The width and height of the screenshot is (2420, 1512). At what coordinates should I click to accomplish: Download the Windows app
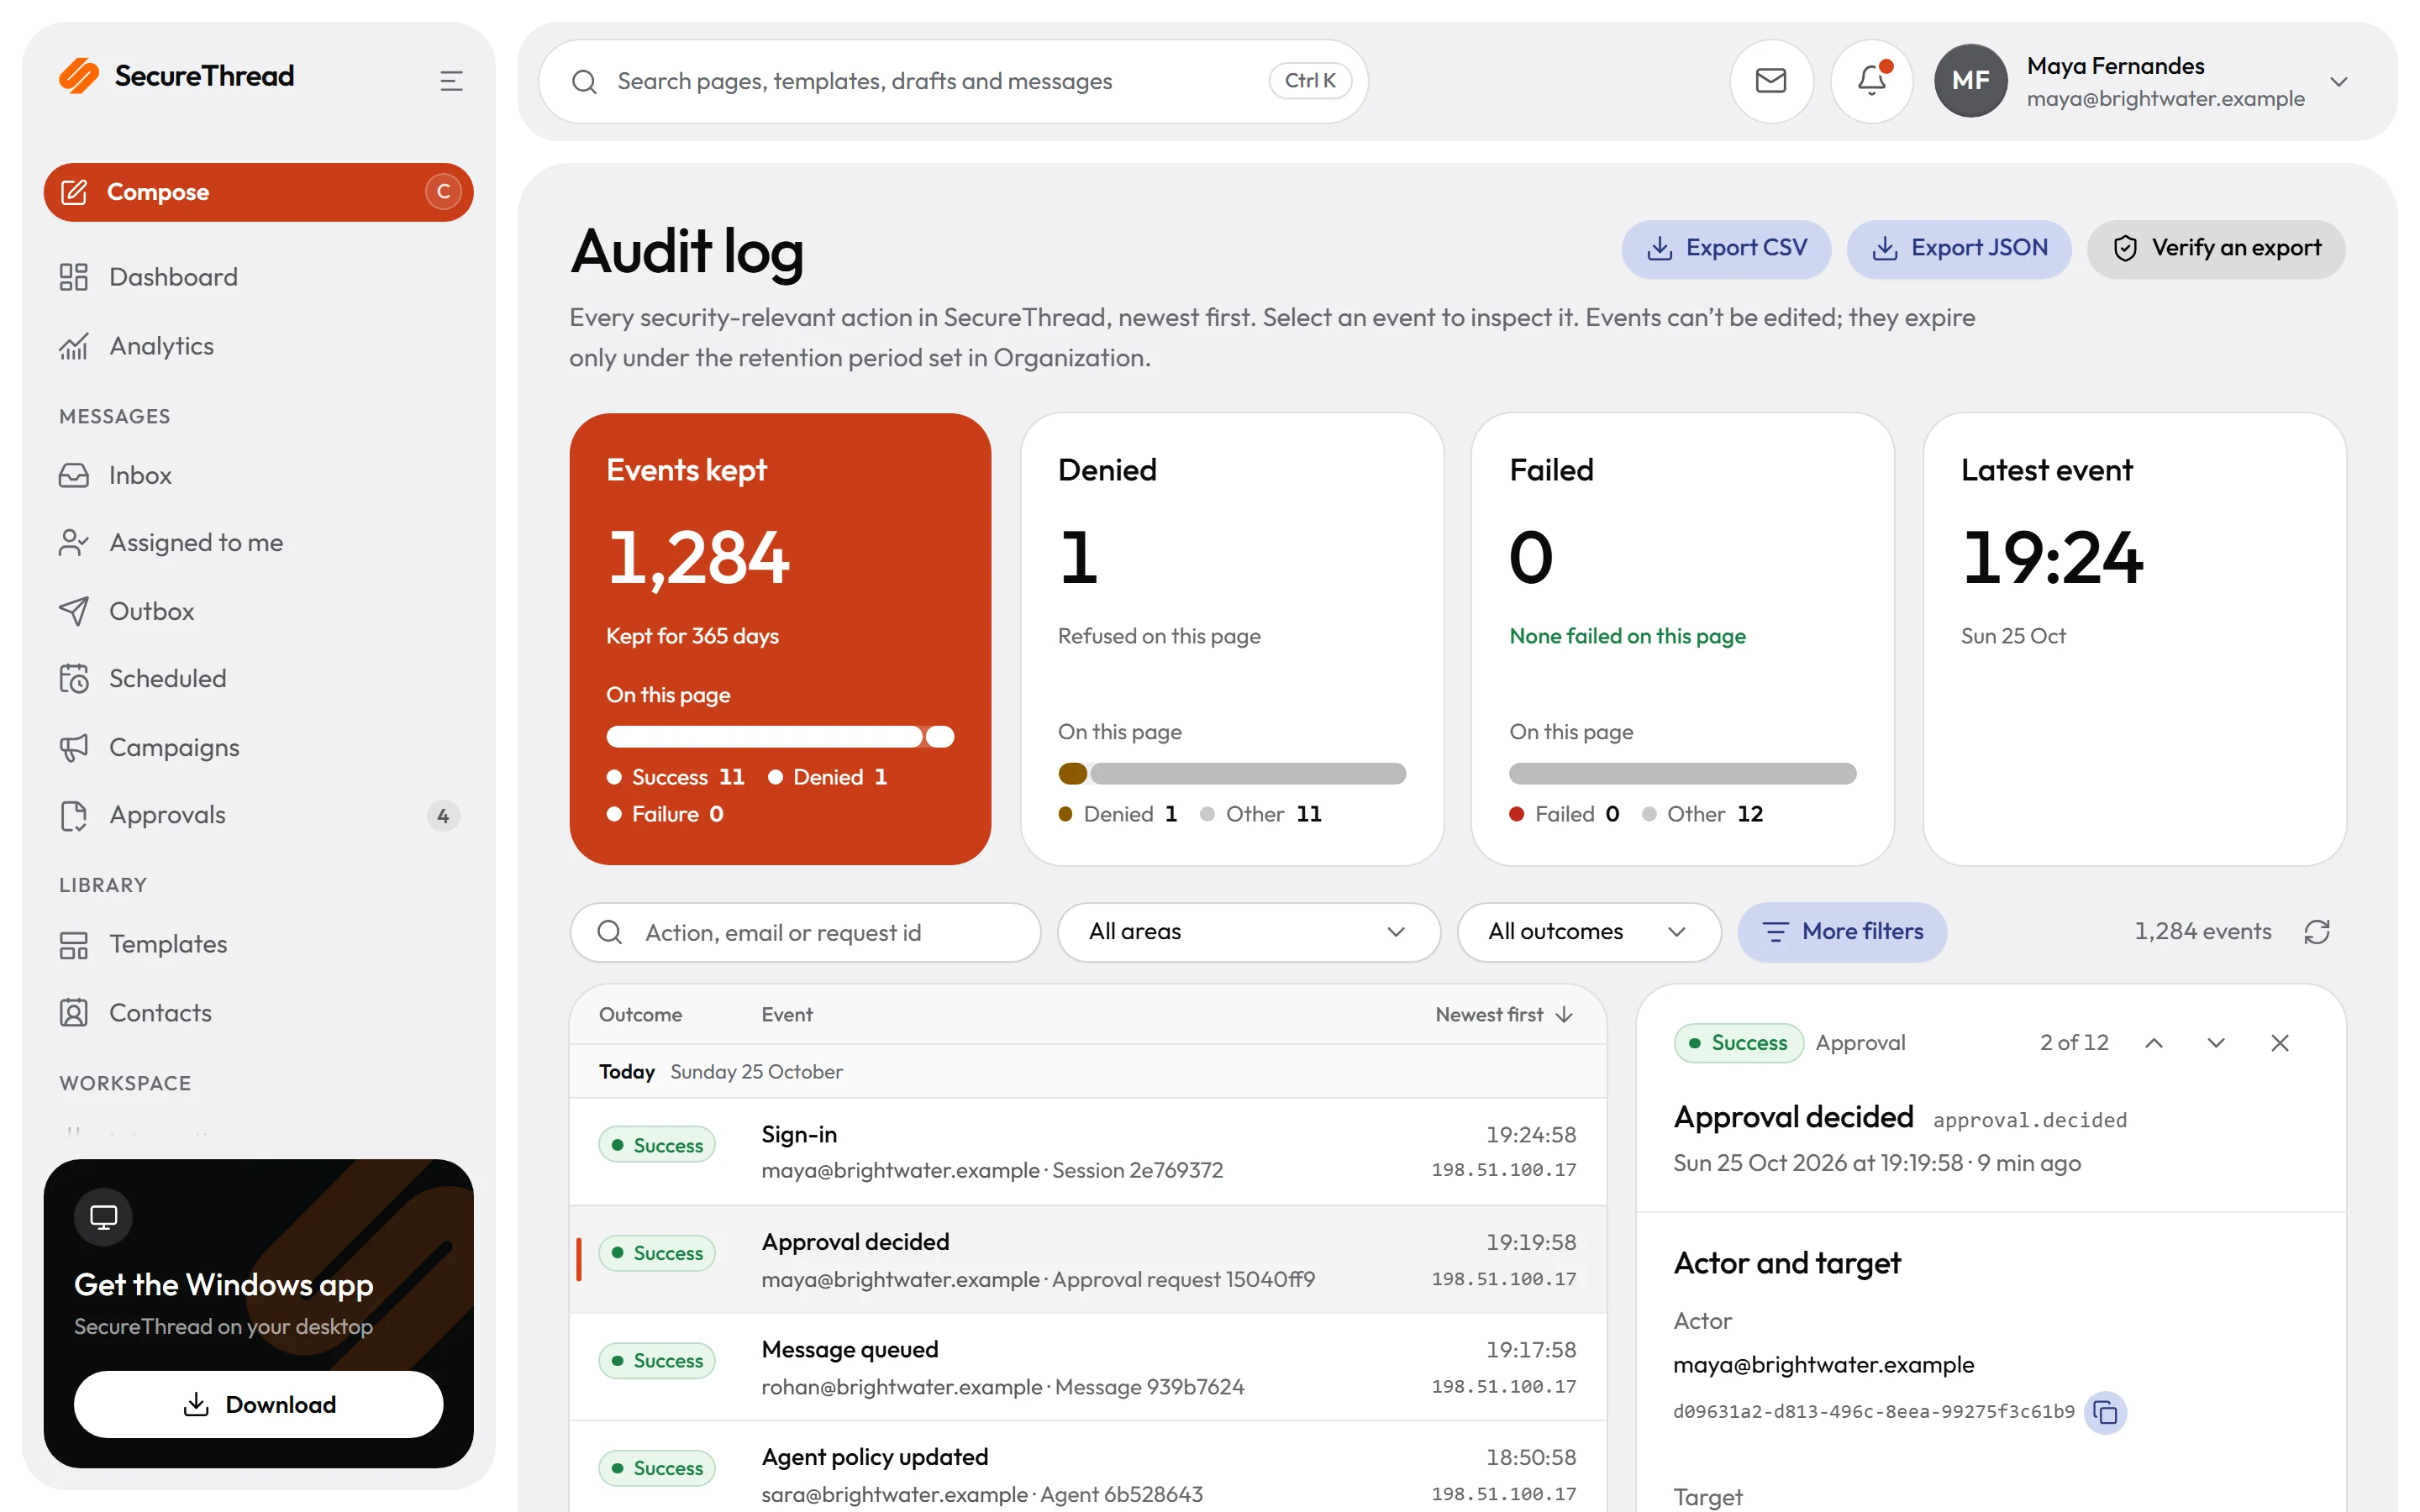[258, 1404]
